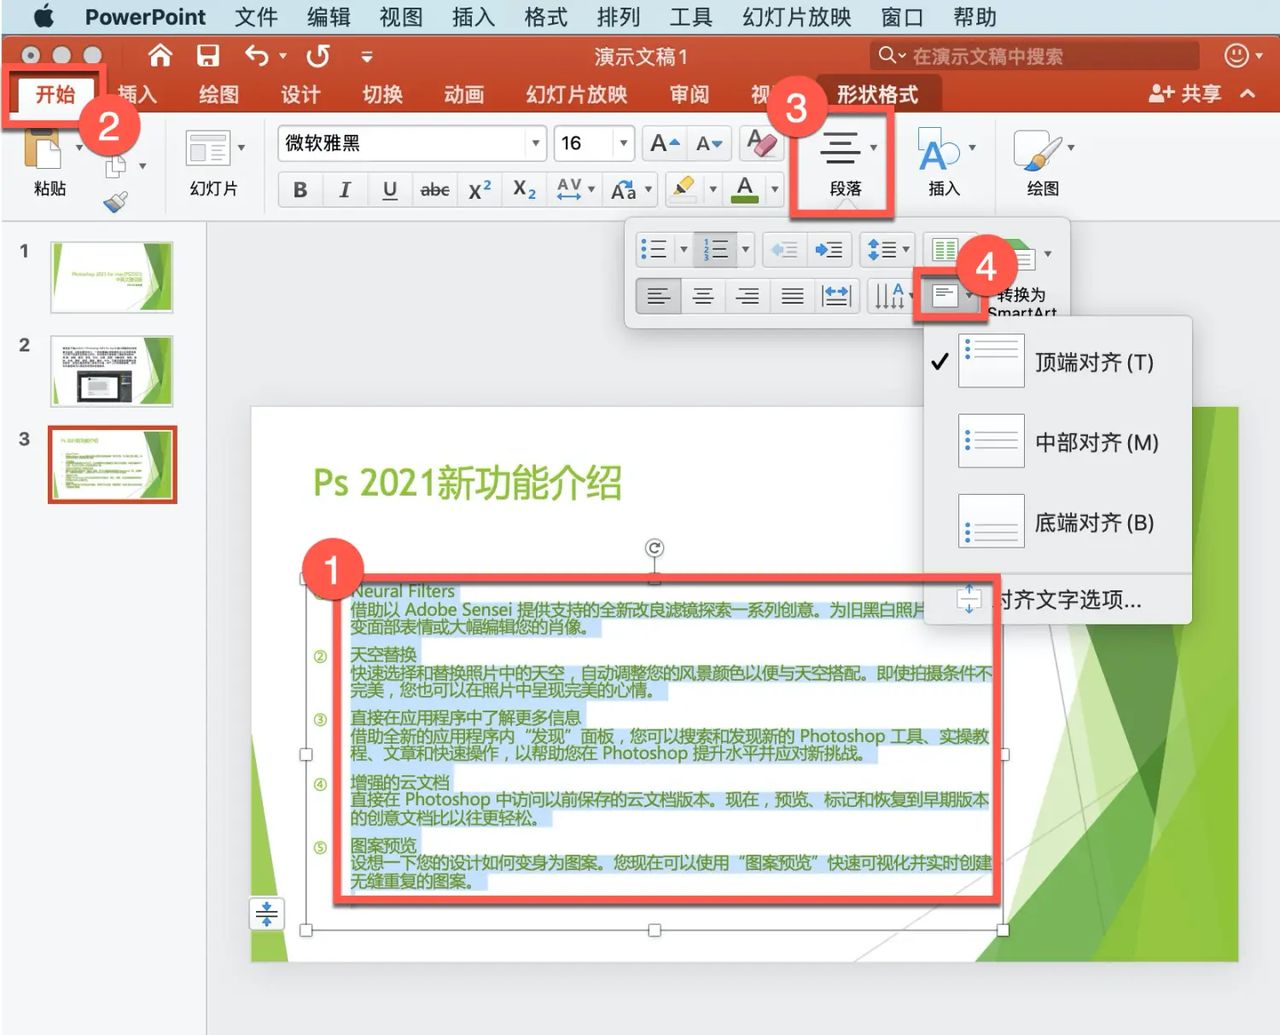1280x1035 pixels.
Task: Toggle Underline formatting
Action: click(390, 190)
